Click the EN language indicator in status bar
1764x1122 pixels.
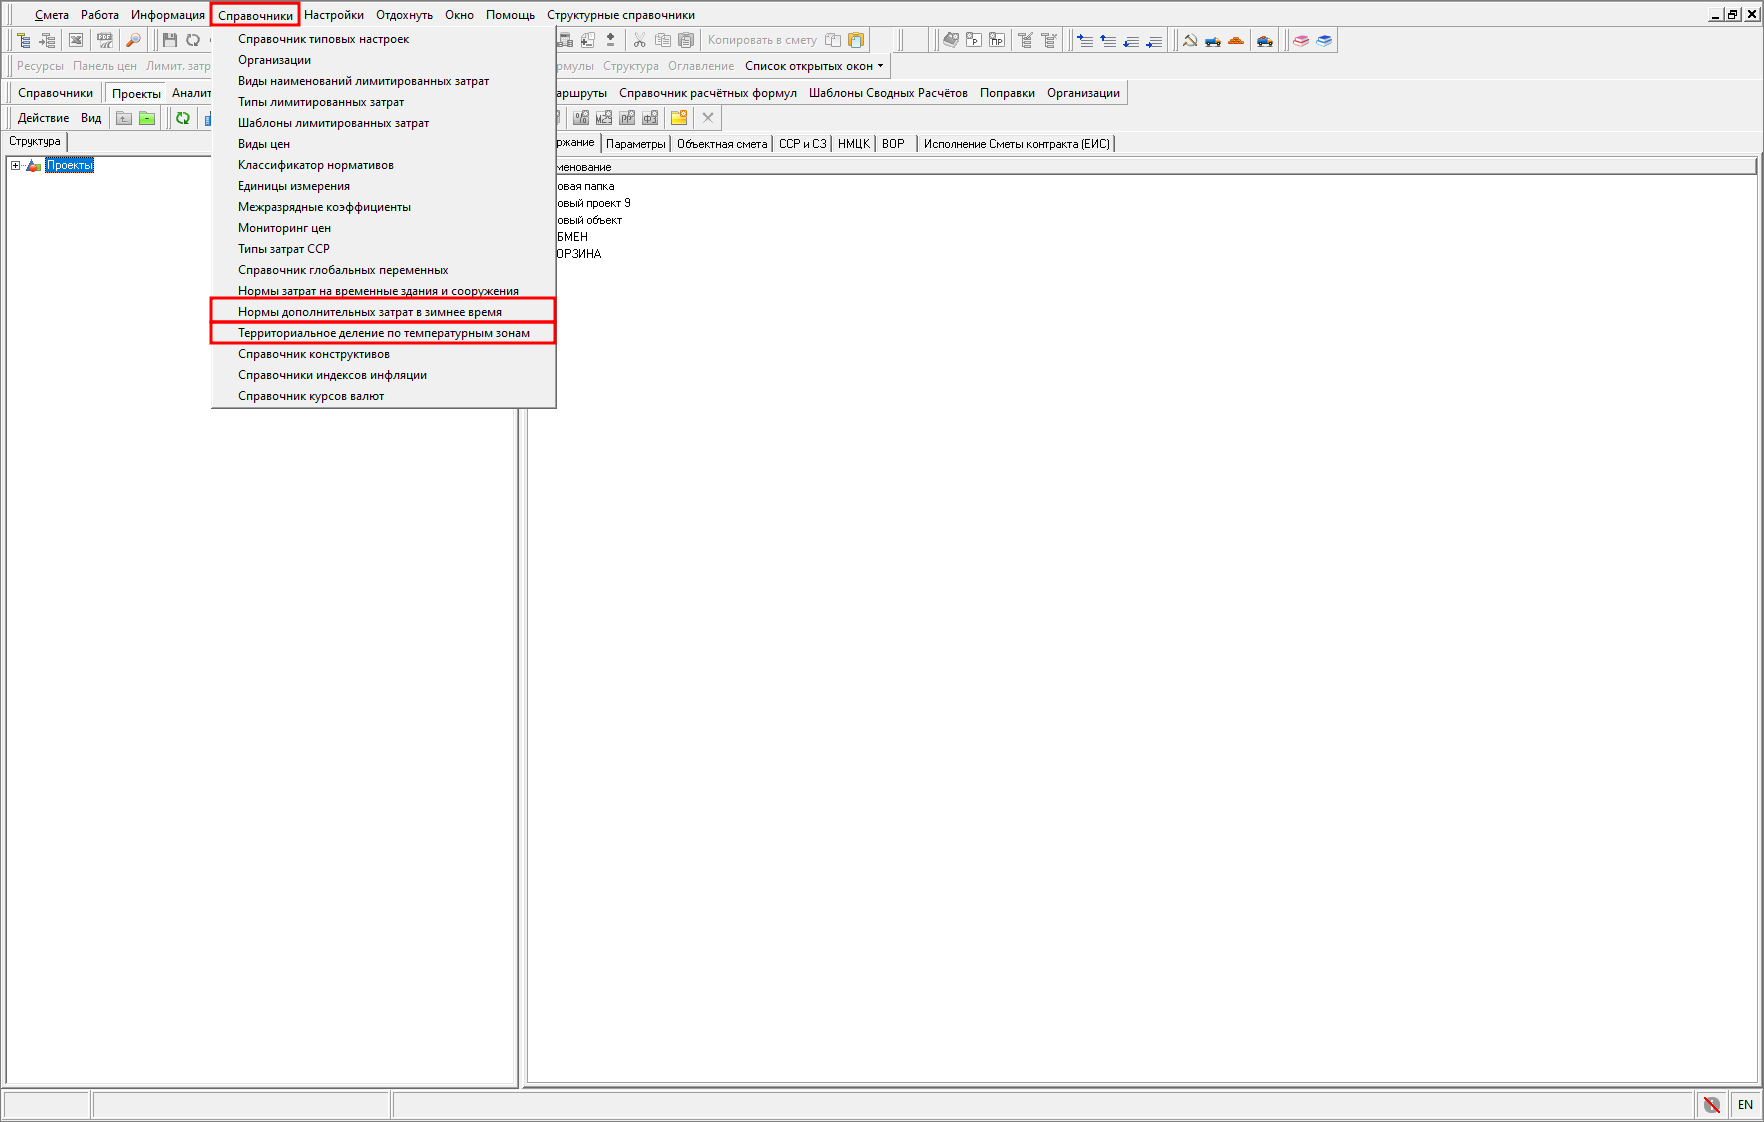1745,1105
